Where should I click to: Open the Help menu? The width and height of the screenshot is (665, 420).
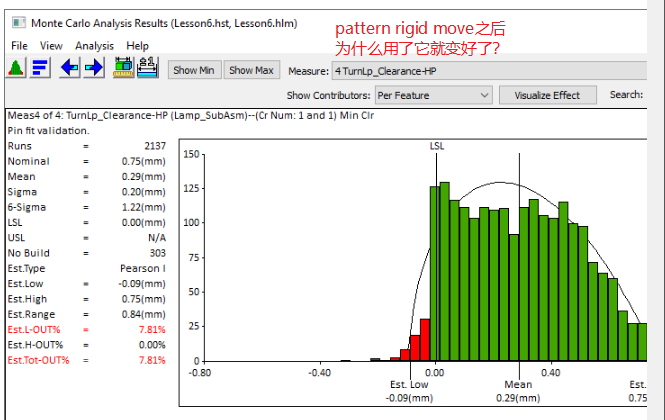coord(138,45)
